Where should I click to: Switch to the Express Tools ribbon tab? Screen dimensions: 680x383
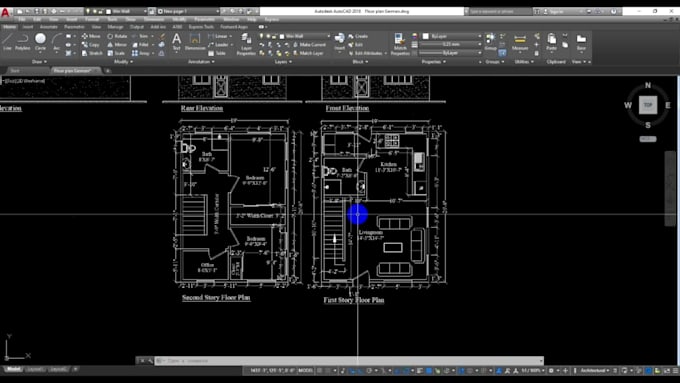[x=201, y=27]
